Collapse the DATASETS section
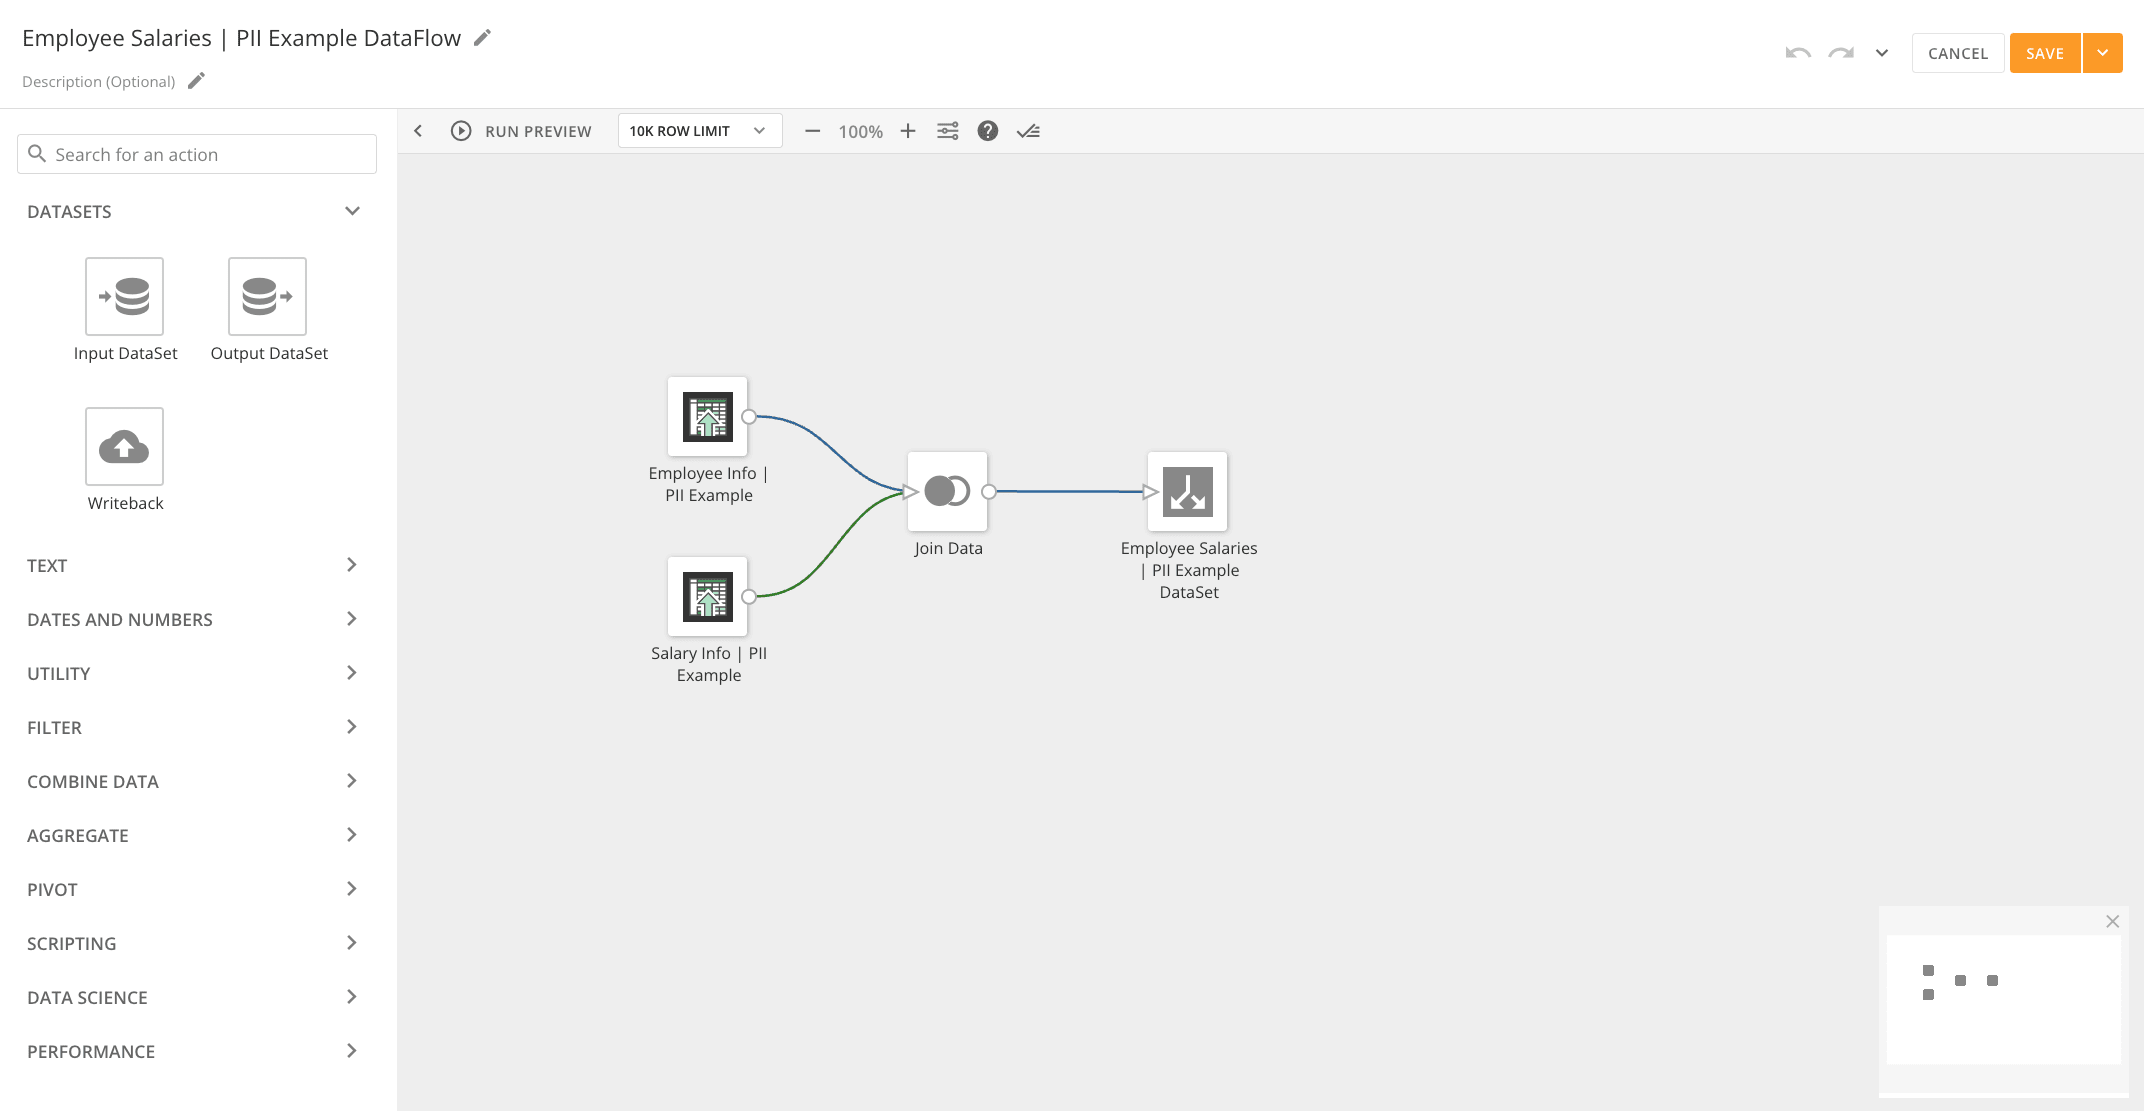Image resolution: width=2144 pixels, height=1111 pixels. (x=352, y=211)
